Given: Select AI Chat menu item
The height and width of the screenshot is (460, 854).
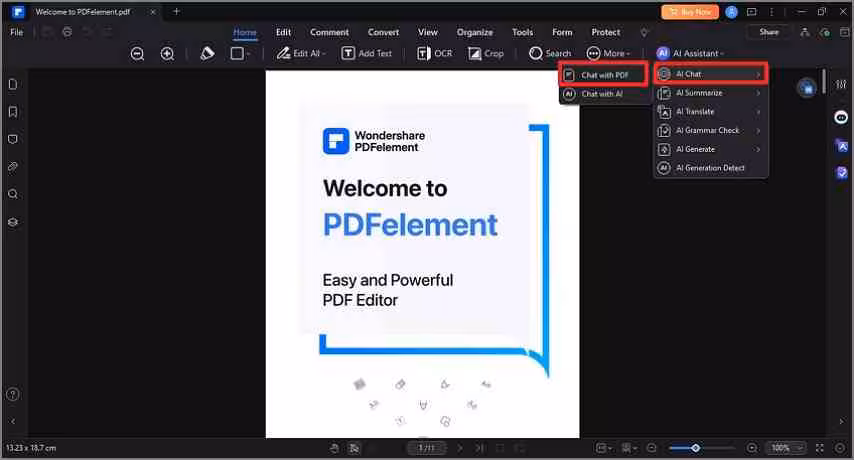Looking at the screenshot, I should 711,74.
